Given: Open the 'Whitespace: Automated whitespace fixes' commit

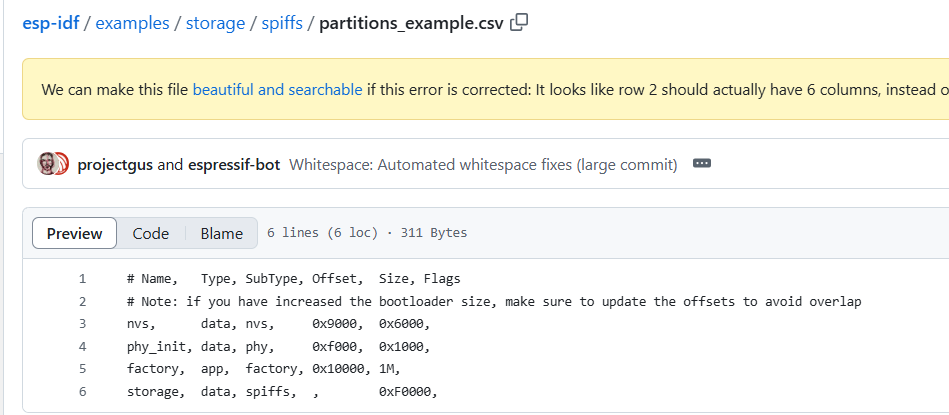Looking at the screenshot, I should point(483,164).
